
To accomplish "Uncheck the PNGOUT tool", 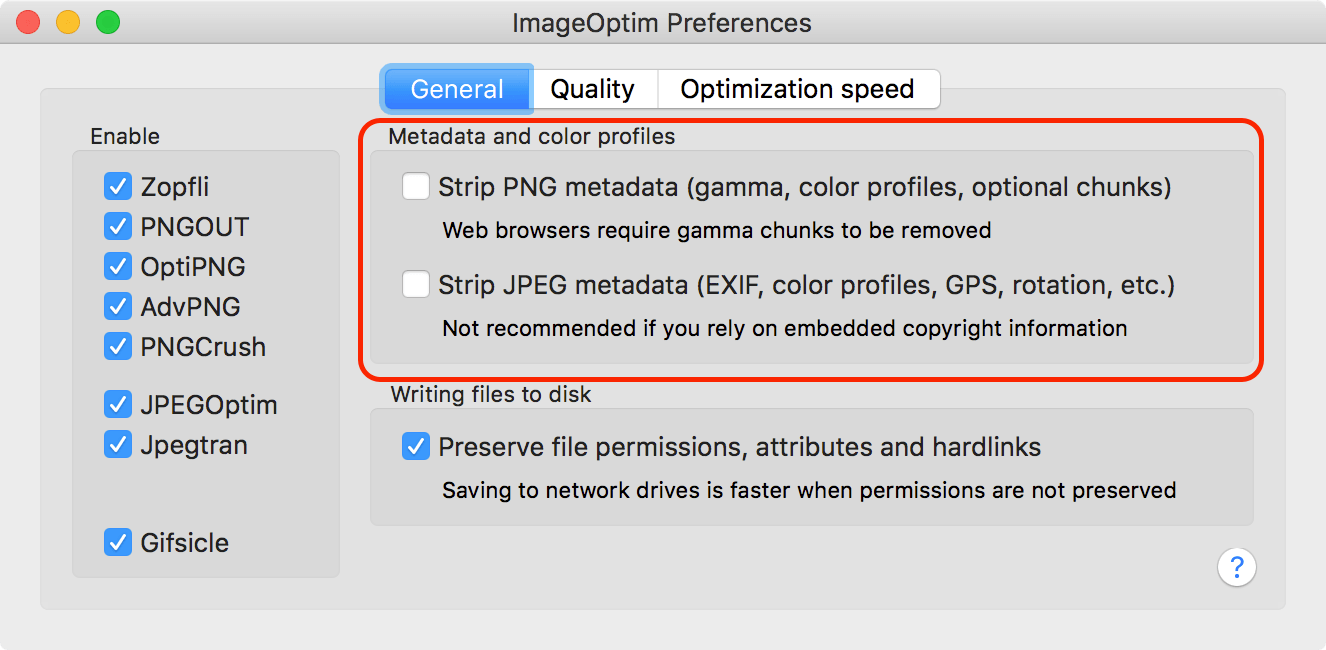I will click(x=118, y=227).
